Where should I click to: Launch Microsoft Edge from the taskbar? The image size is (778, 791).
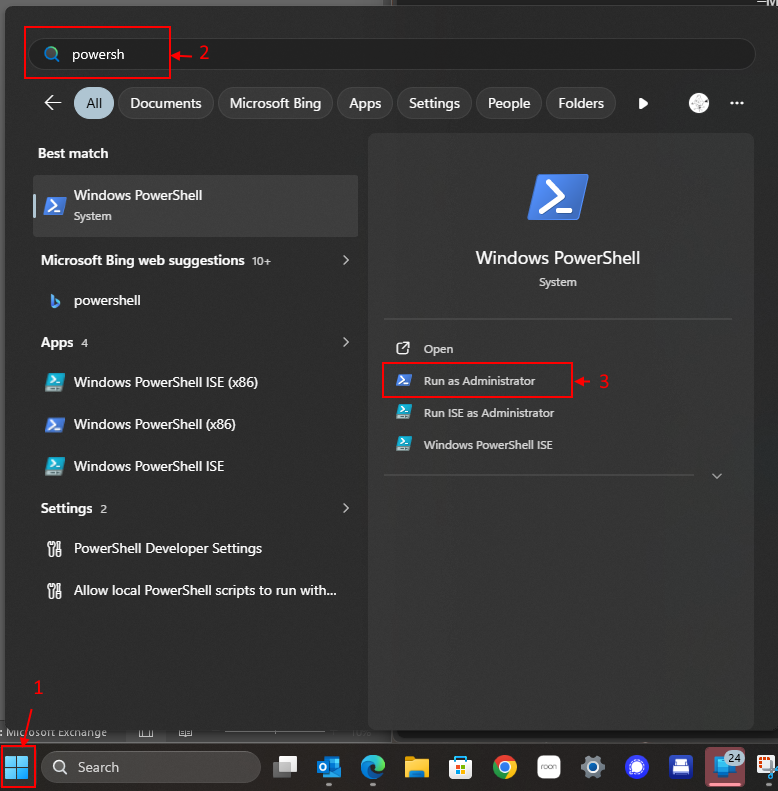[372, 767]
